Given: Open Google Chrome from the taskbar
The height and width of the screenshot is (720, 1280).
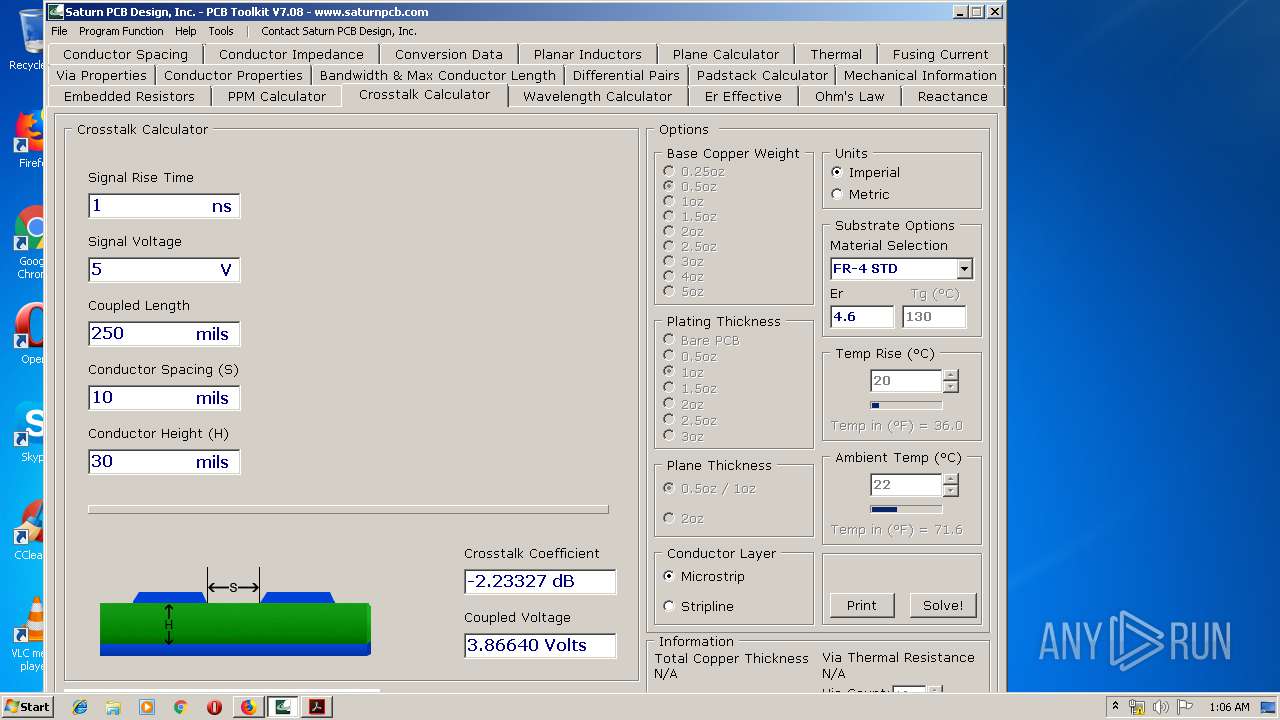Looking at the screenshot, I should click(181, 707).
